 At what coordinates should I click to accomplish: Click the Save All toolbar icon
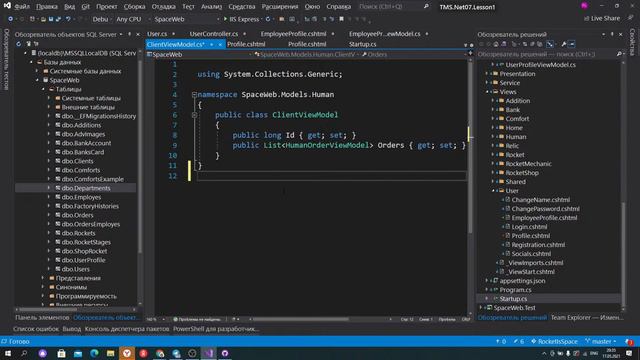pyautogui.click(x=58, y=19)
